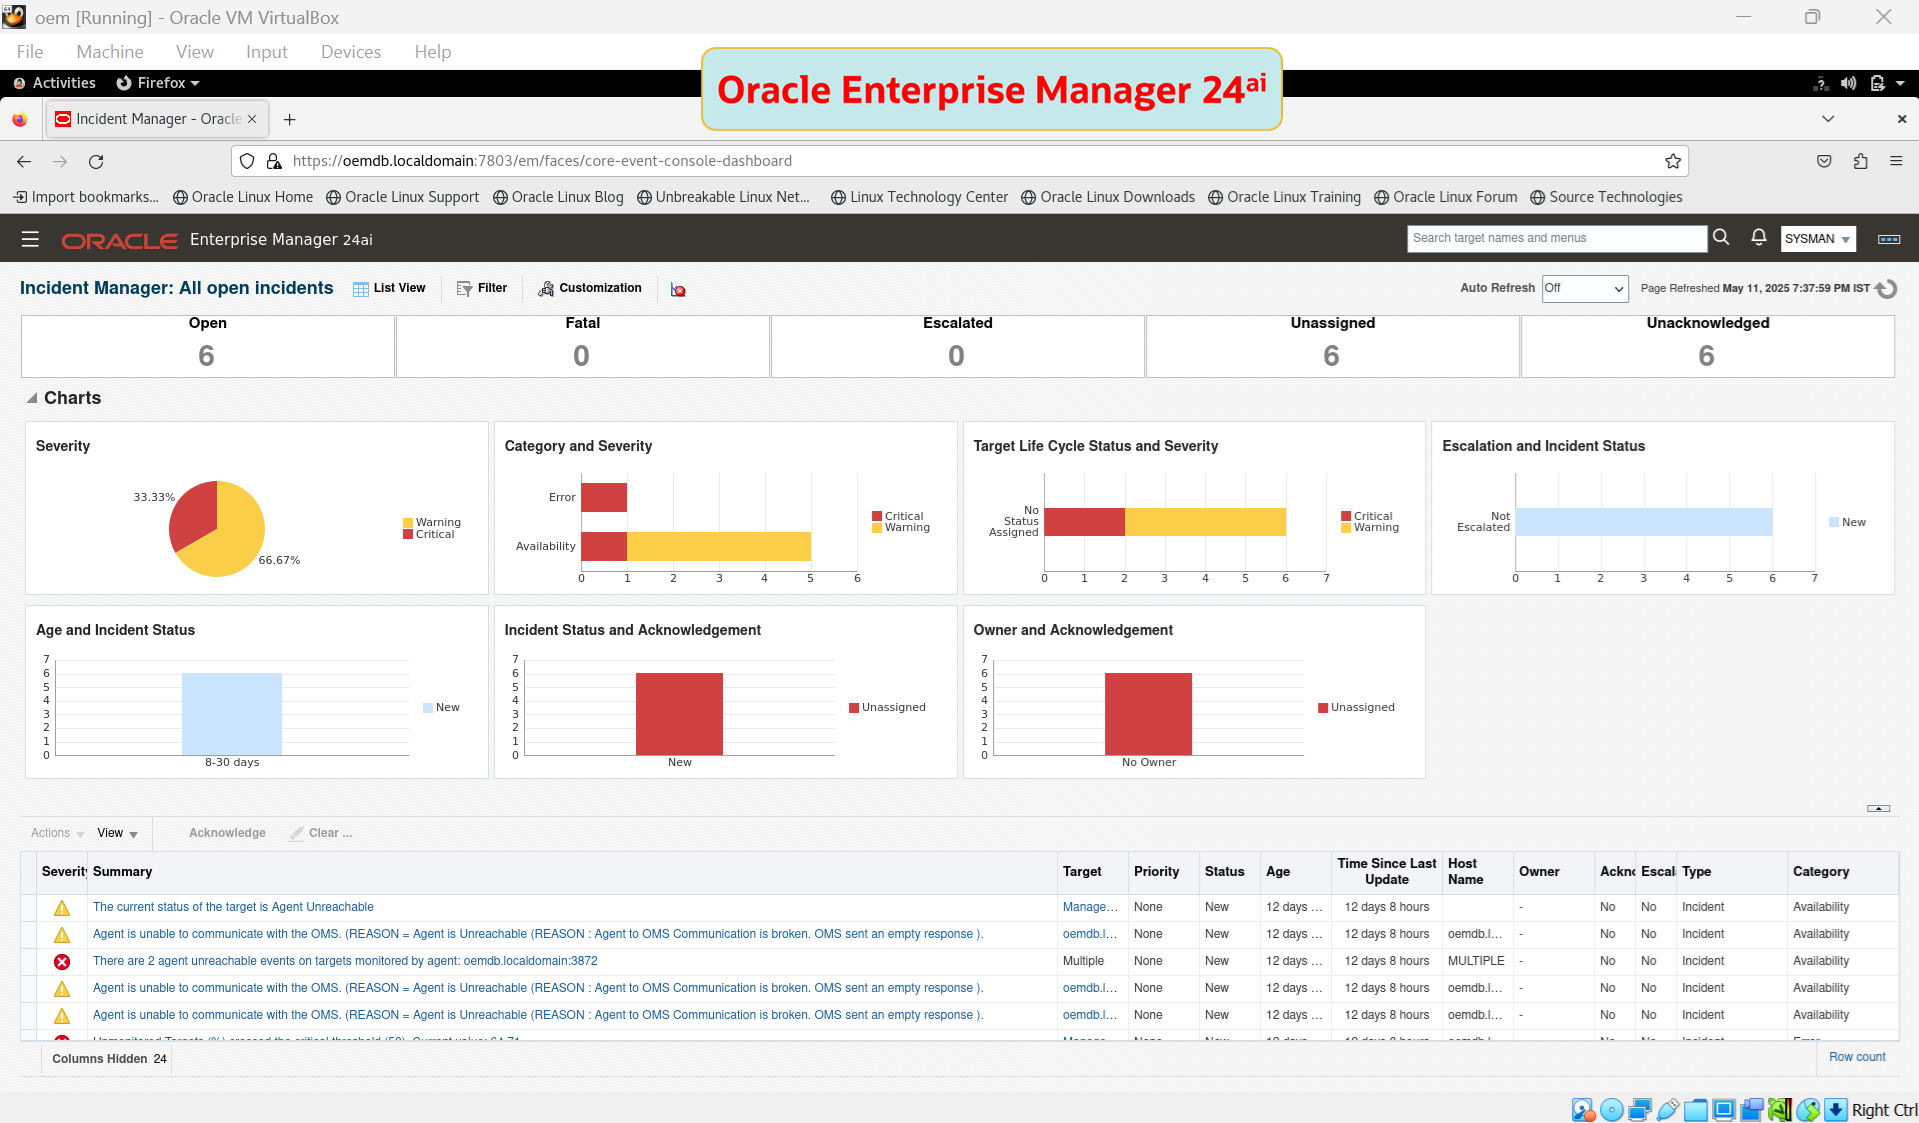Click the Not Escalated New bar
Image resolution: width=1919 pixels, height=1123 pixels.
(x=1644, y=522)
